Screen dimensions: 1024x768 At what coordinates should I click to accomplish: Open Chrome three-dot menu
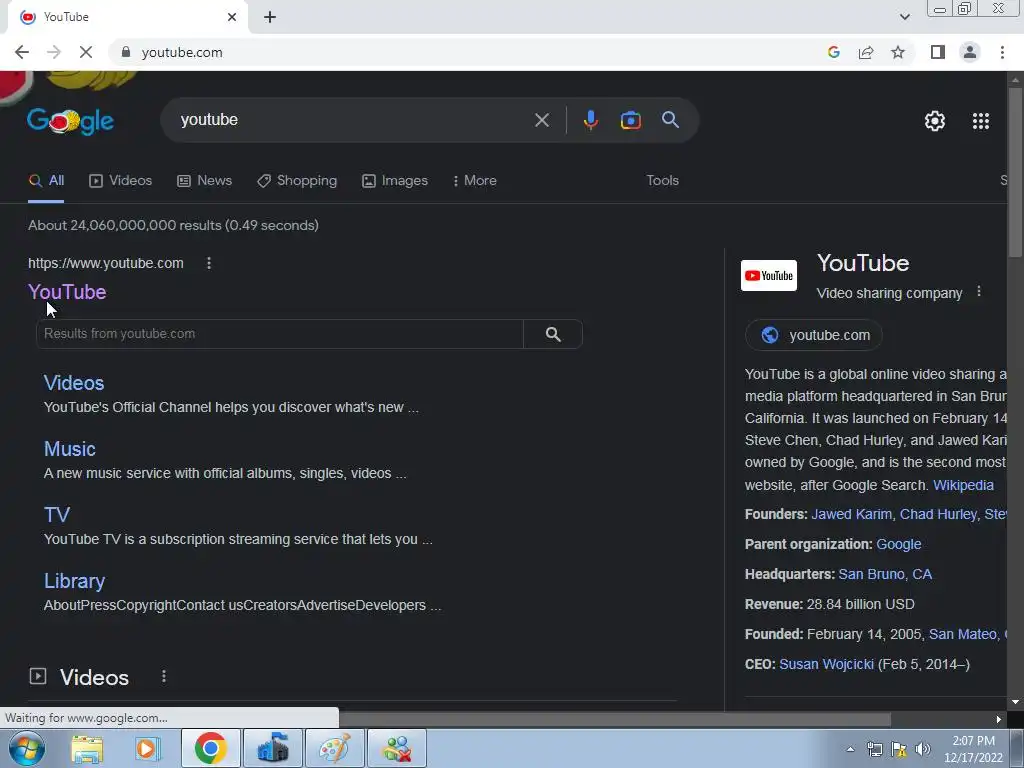(x=1002, y=52)
